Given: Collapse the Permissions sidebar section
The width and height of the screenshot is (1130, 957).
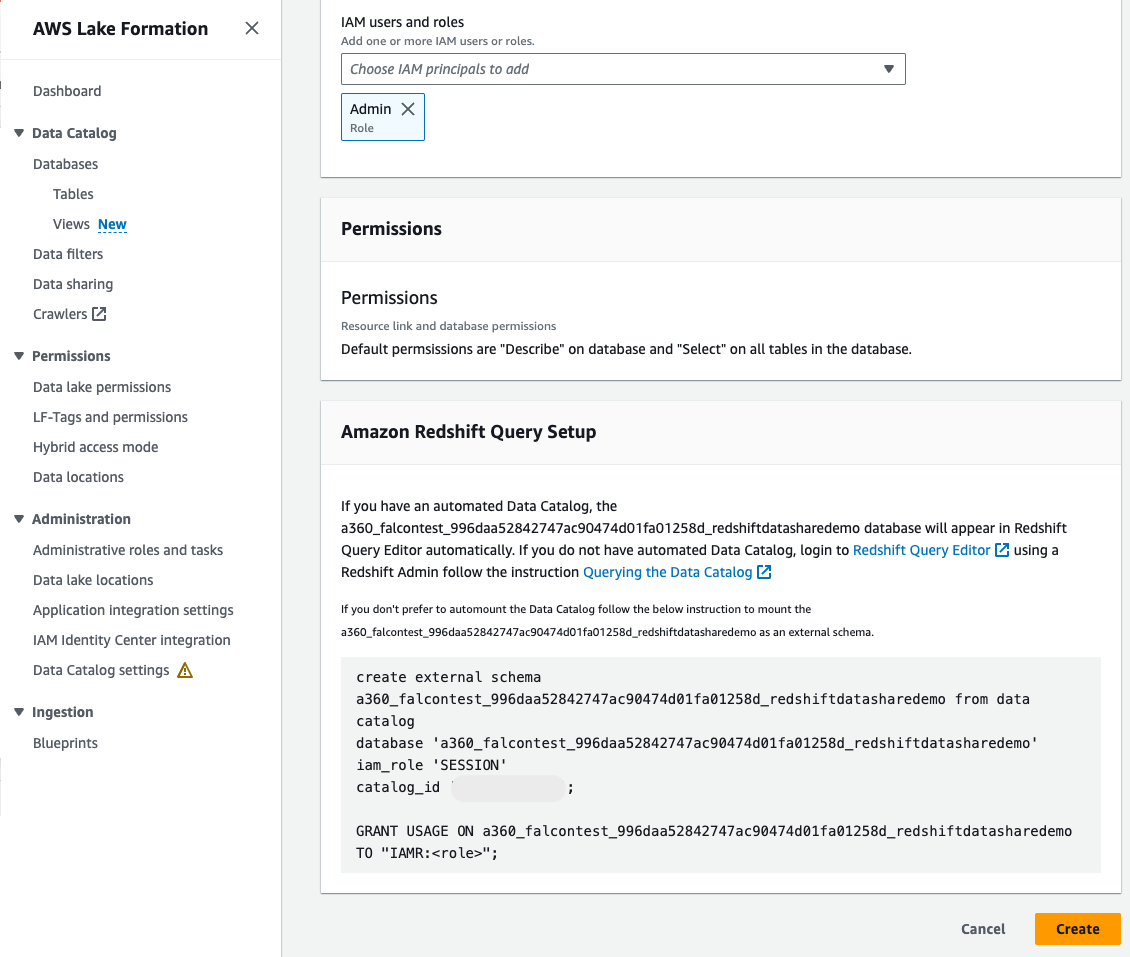Looking at the screenshot, I should tap(18, 356).
